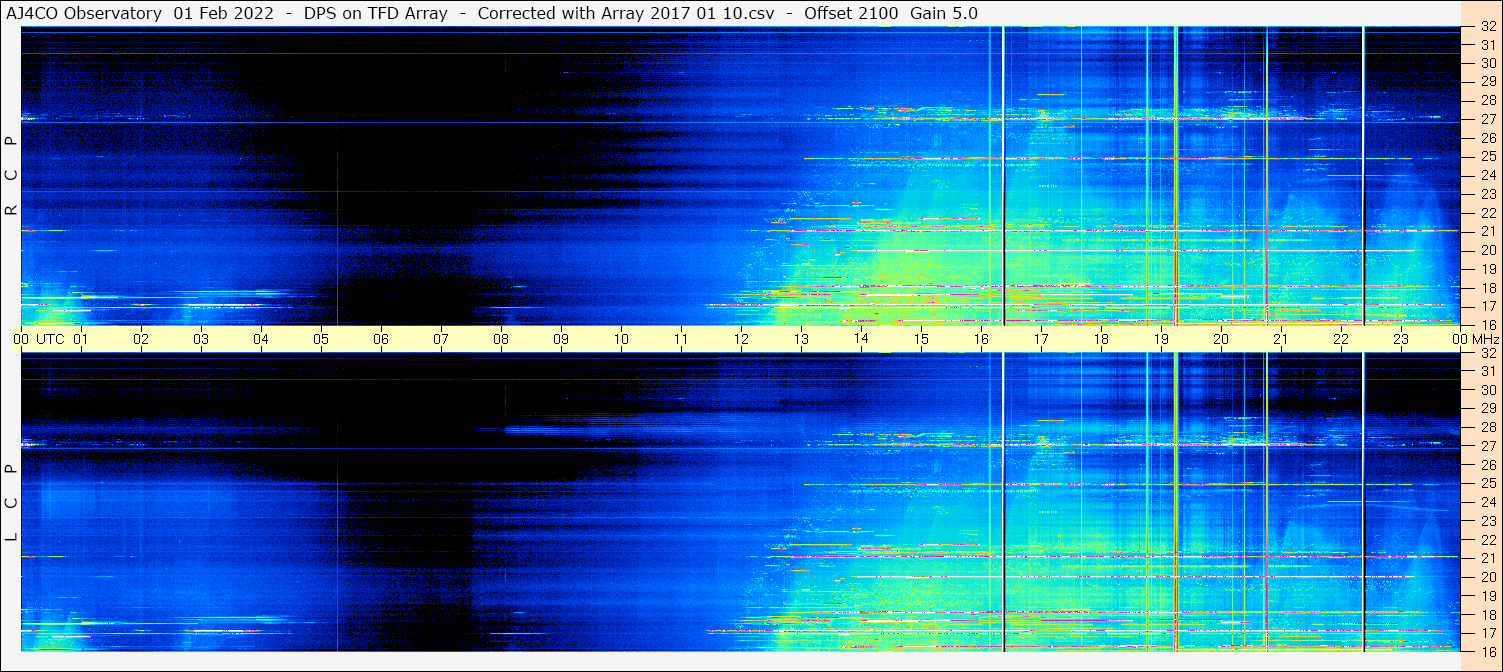This screenshot has width=1503, height=672.
Task: Click the 27 MHz label on LCP scale
Action: click(x=1487, y=446)
